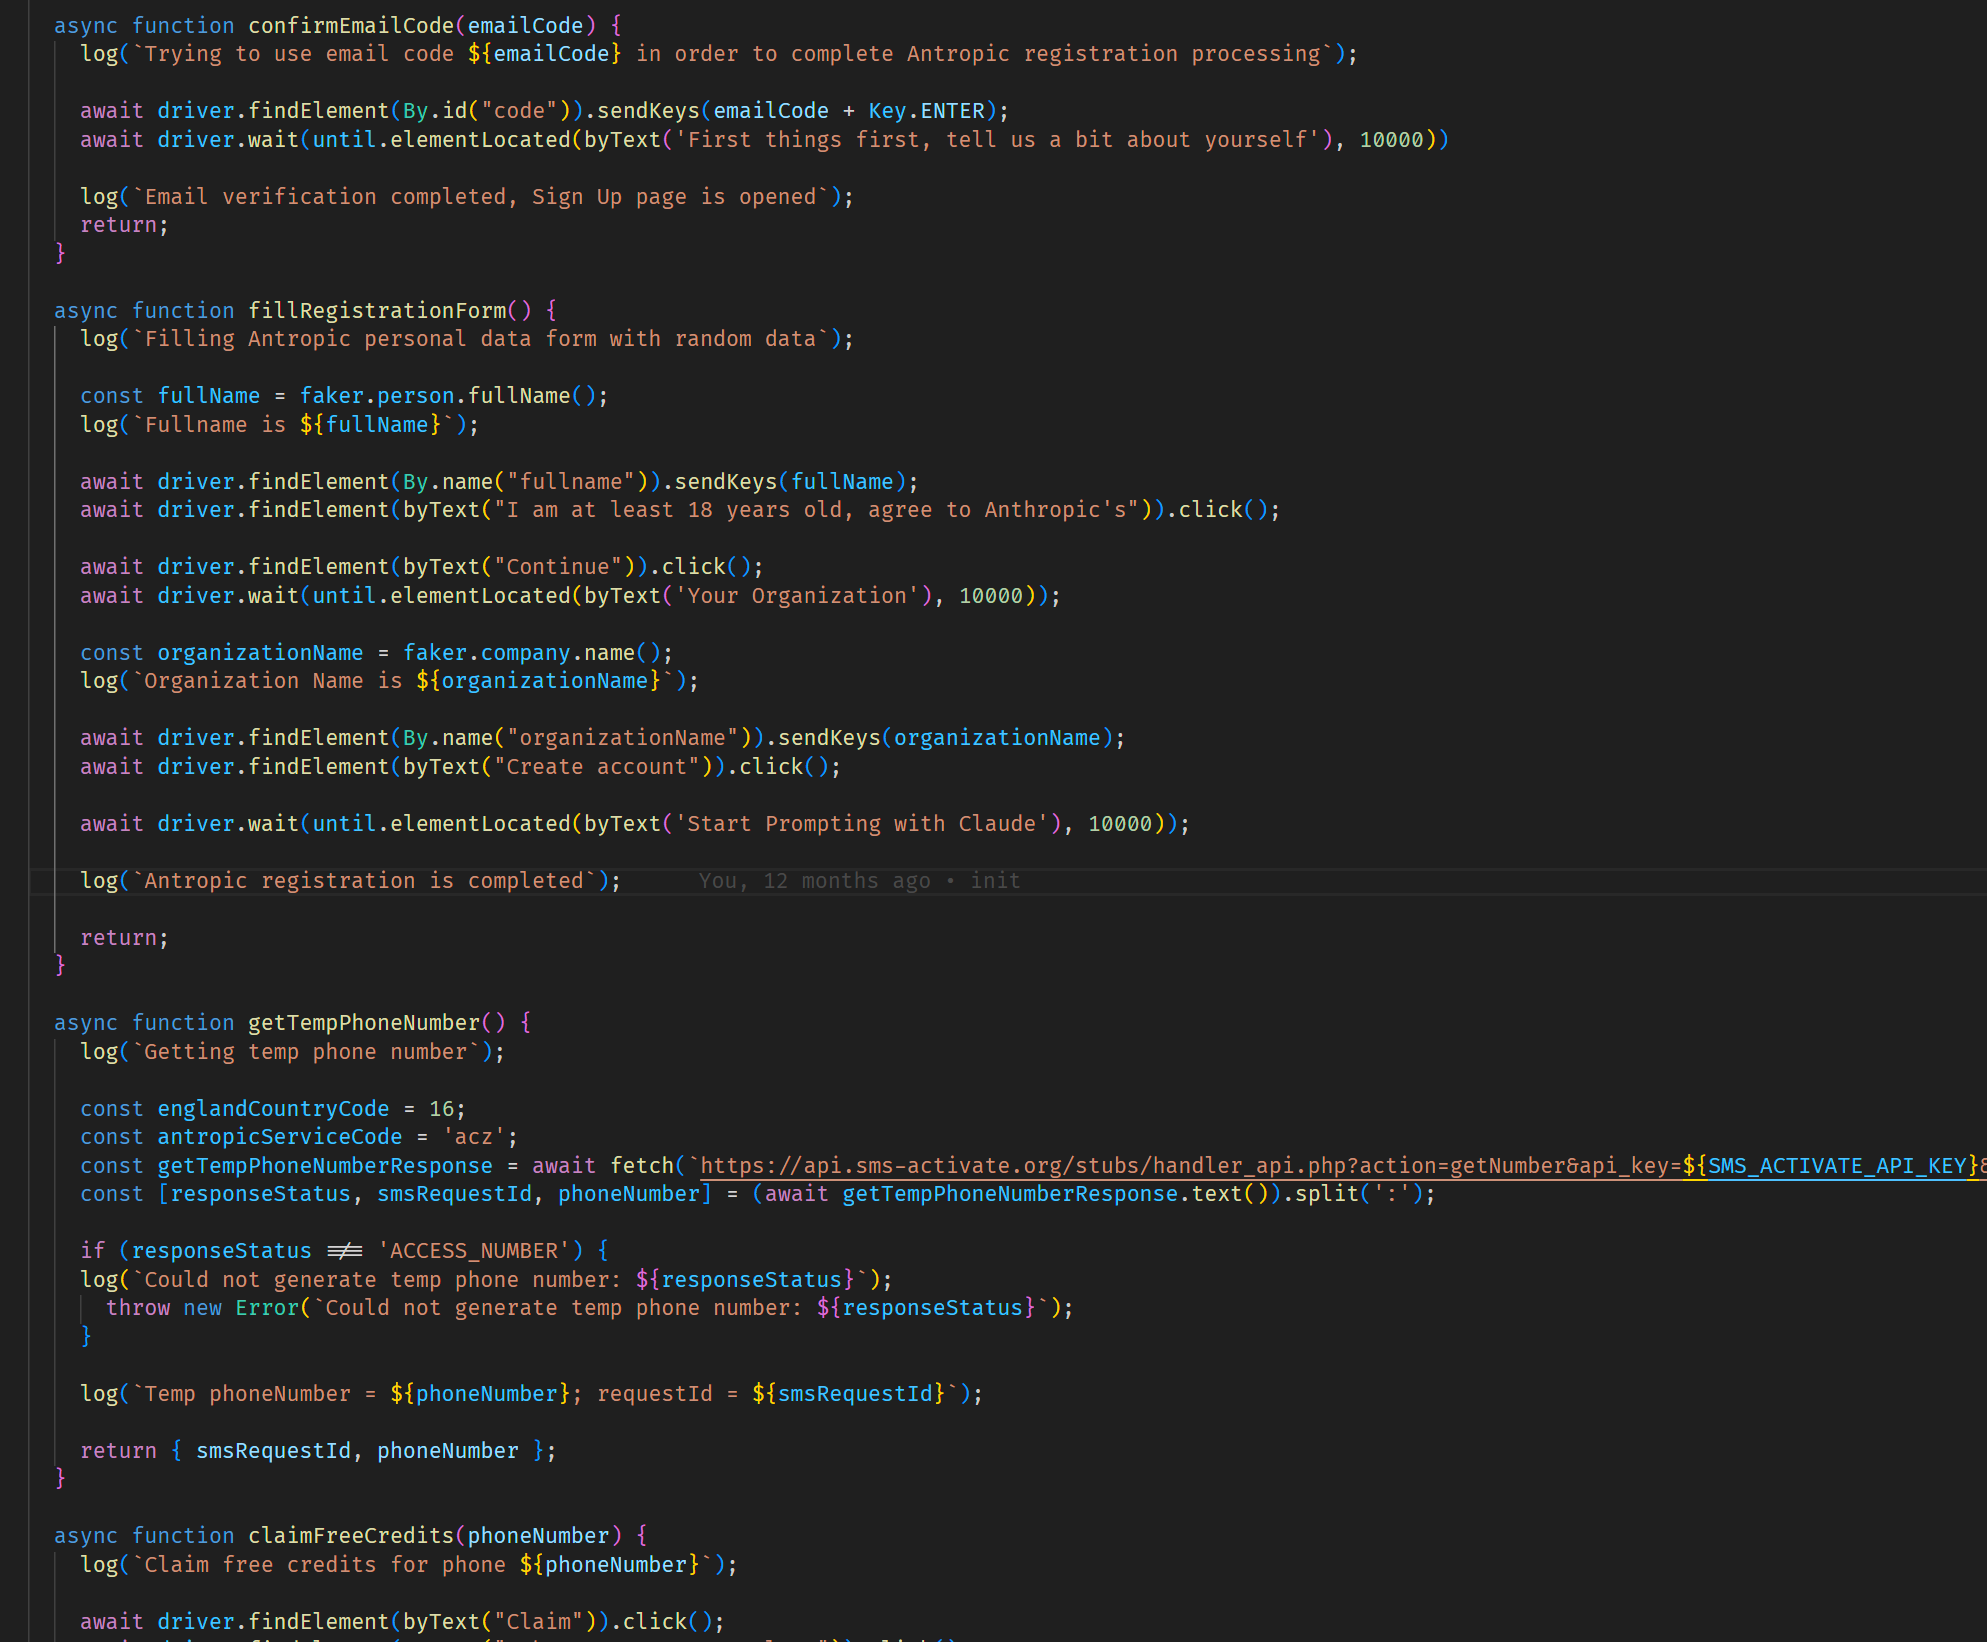Click the 'You, 12 months ago • init' blame annotation
The image size is (1987, 1642).
coord(859,881)
